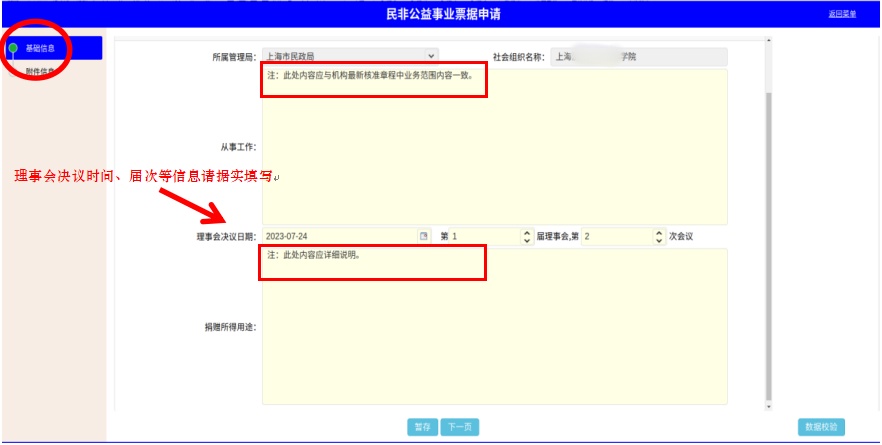Click the 暂存 button

tap(422, 427)
